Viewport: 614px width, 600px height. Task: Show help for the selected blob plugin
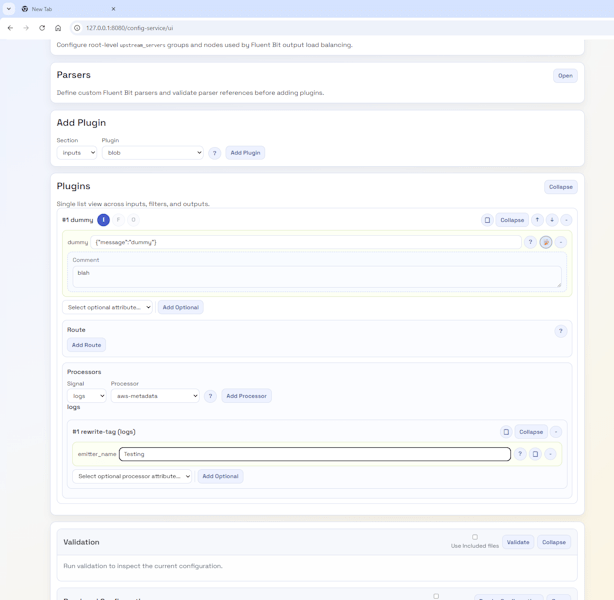pos(214,153)
